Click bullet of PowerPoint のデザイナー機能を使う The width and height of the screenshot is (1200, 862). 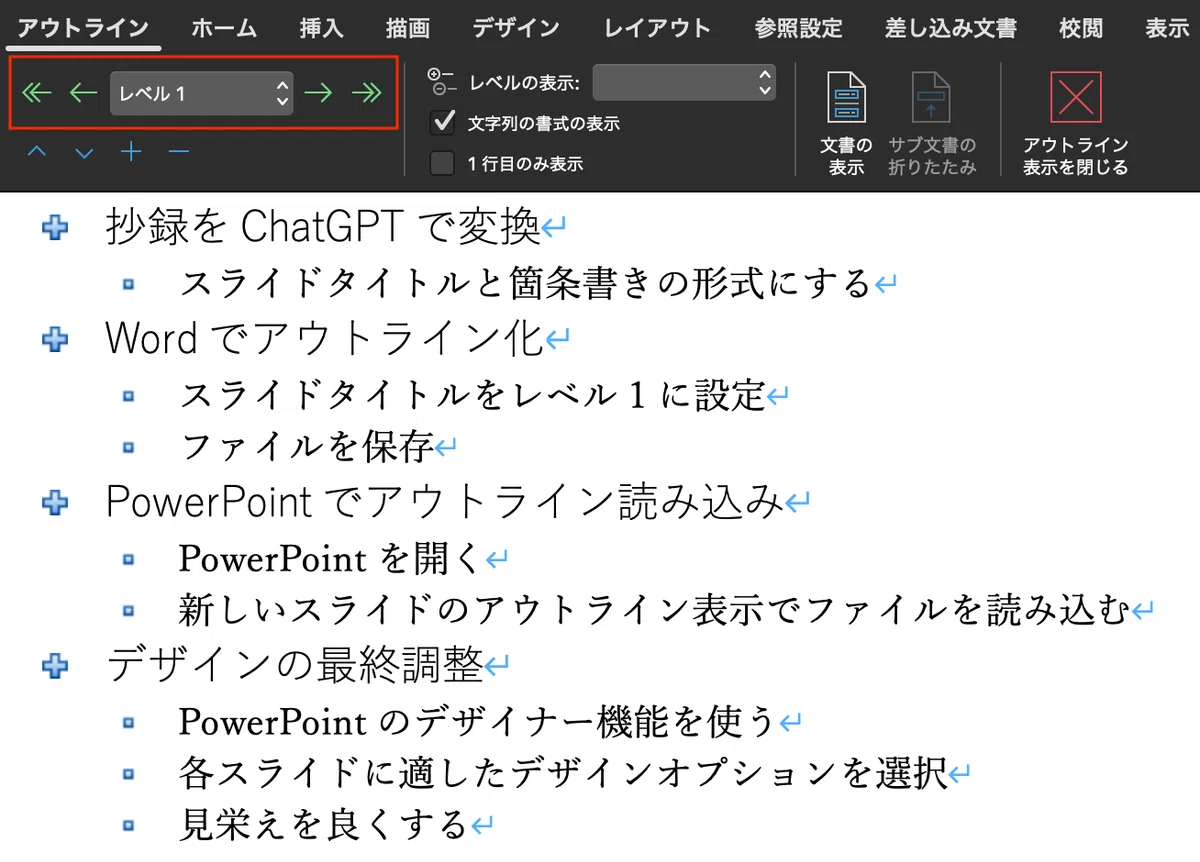127,721
